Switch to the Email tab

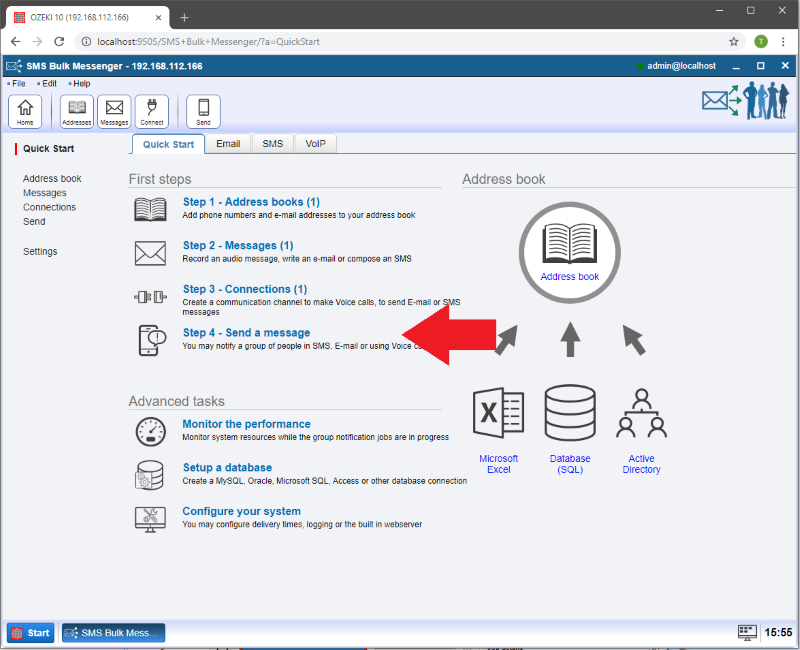point(228,144)
